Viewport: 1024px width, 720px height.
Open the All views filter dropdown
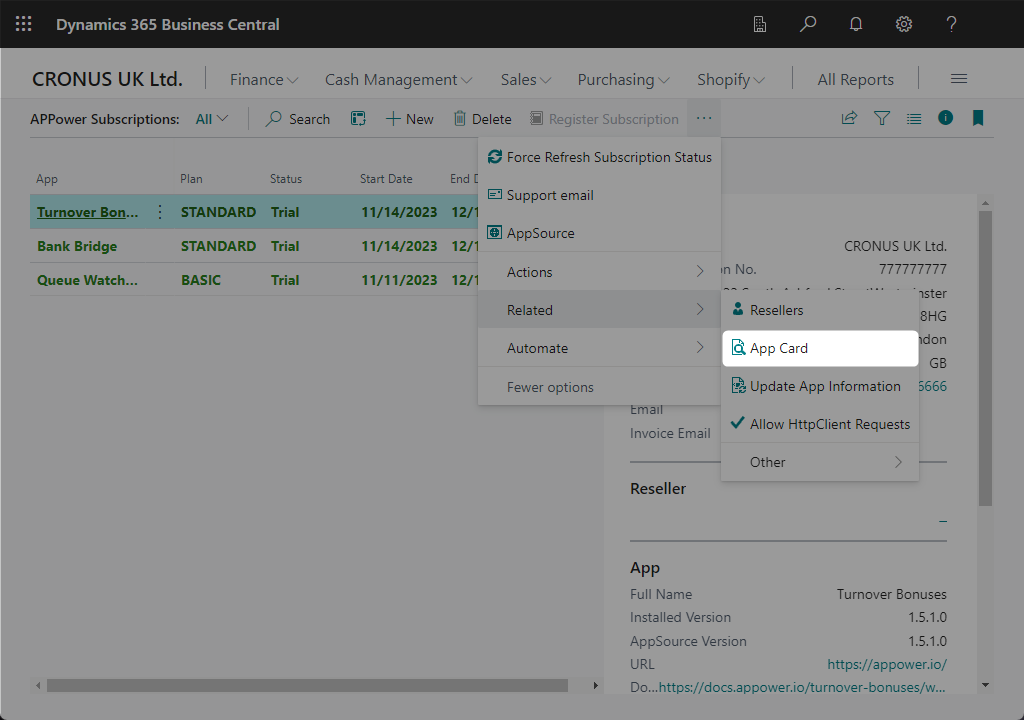pyautogui.click(x=211, y=119)
